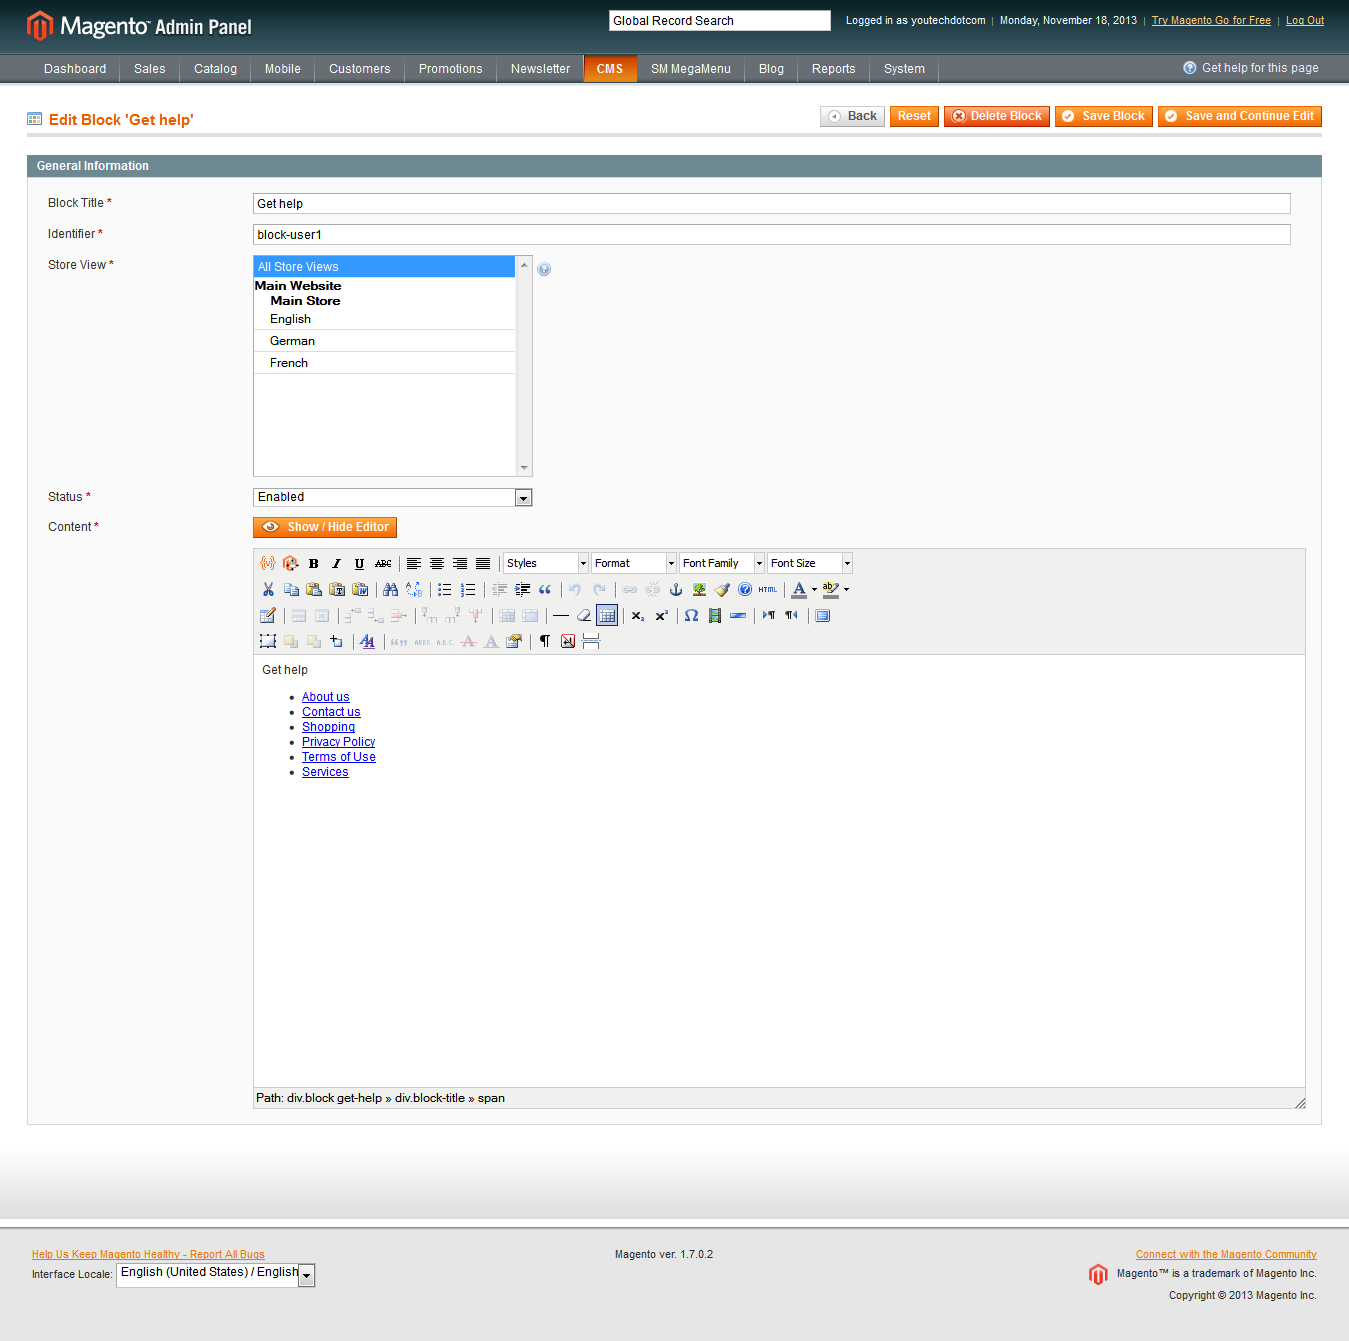Click the find binoculars icon
1349x1341 pixels.
391,590
